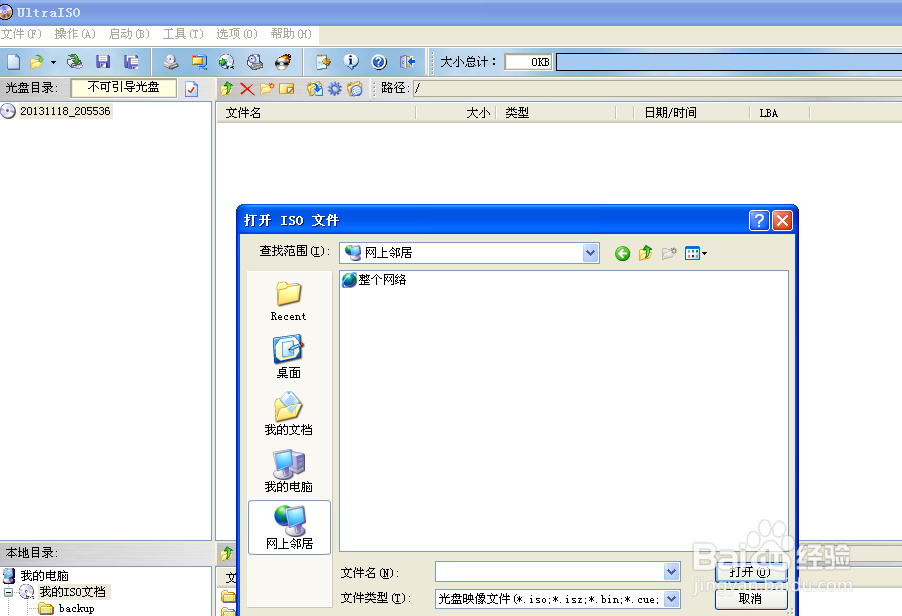This screenshot has width=902, height=616.
Task: Click the 类型 column header
Action: 555,113
